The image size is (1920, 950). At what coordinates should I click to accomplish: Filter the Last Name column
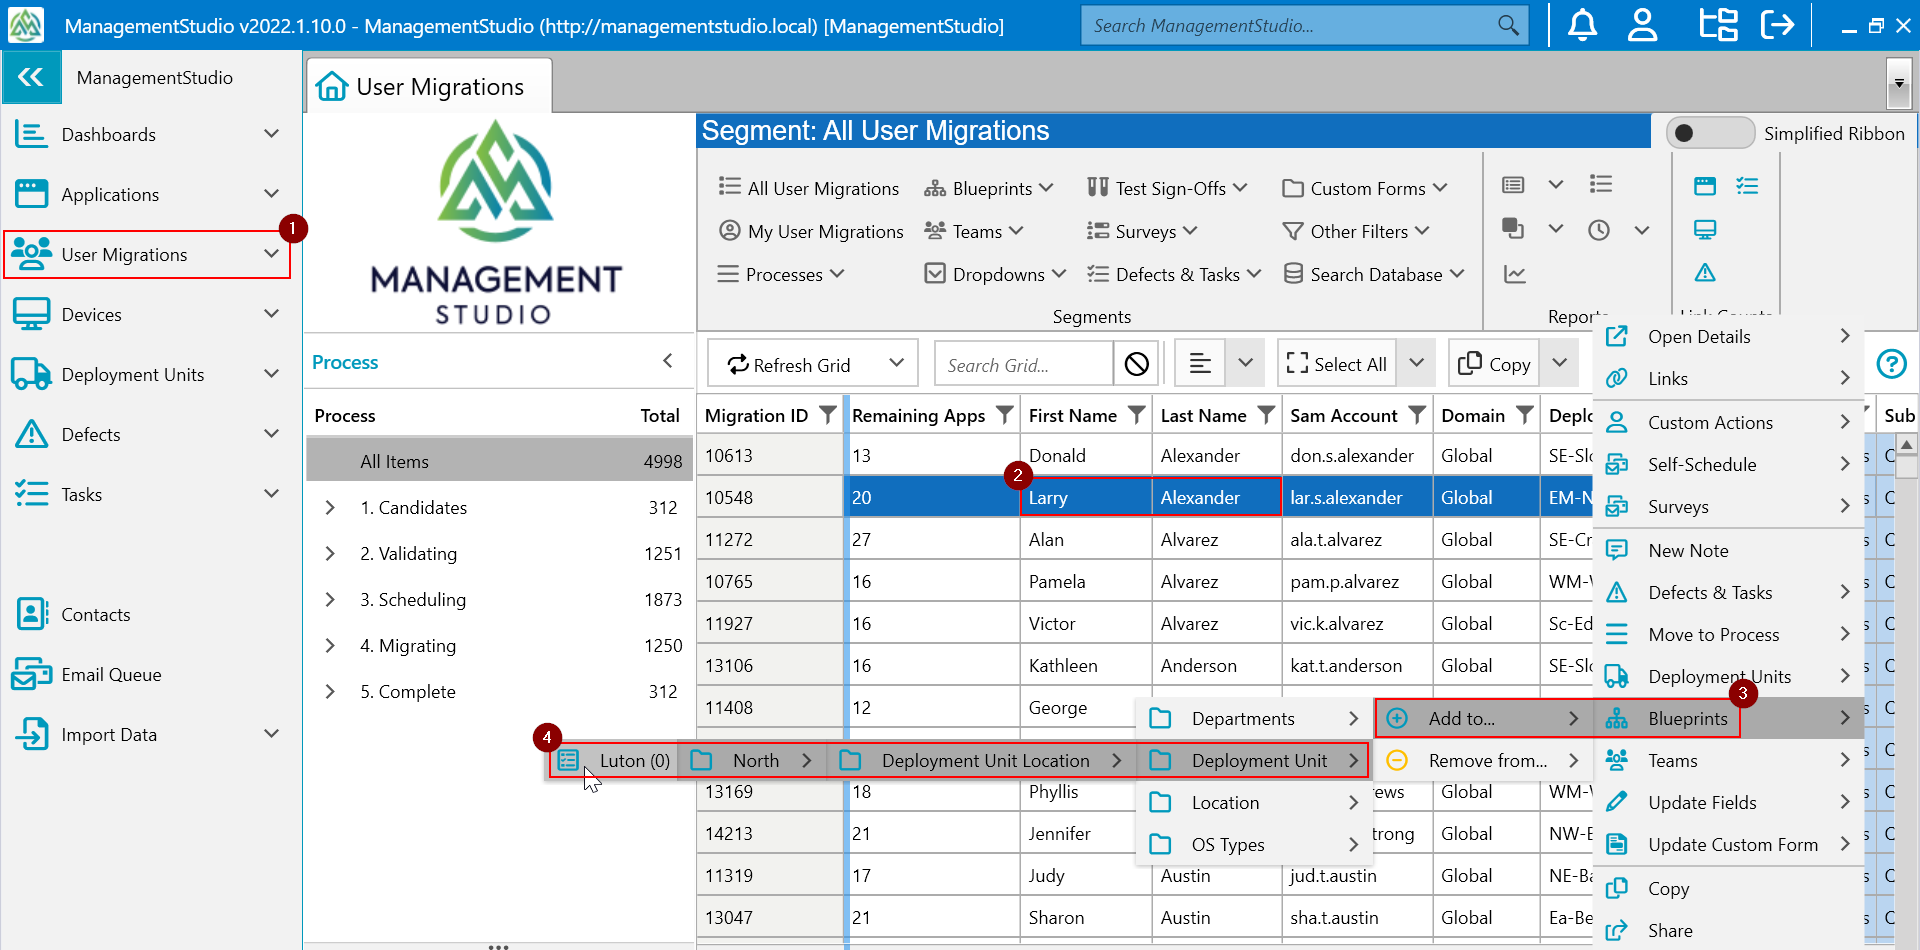[1266, 415]
